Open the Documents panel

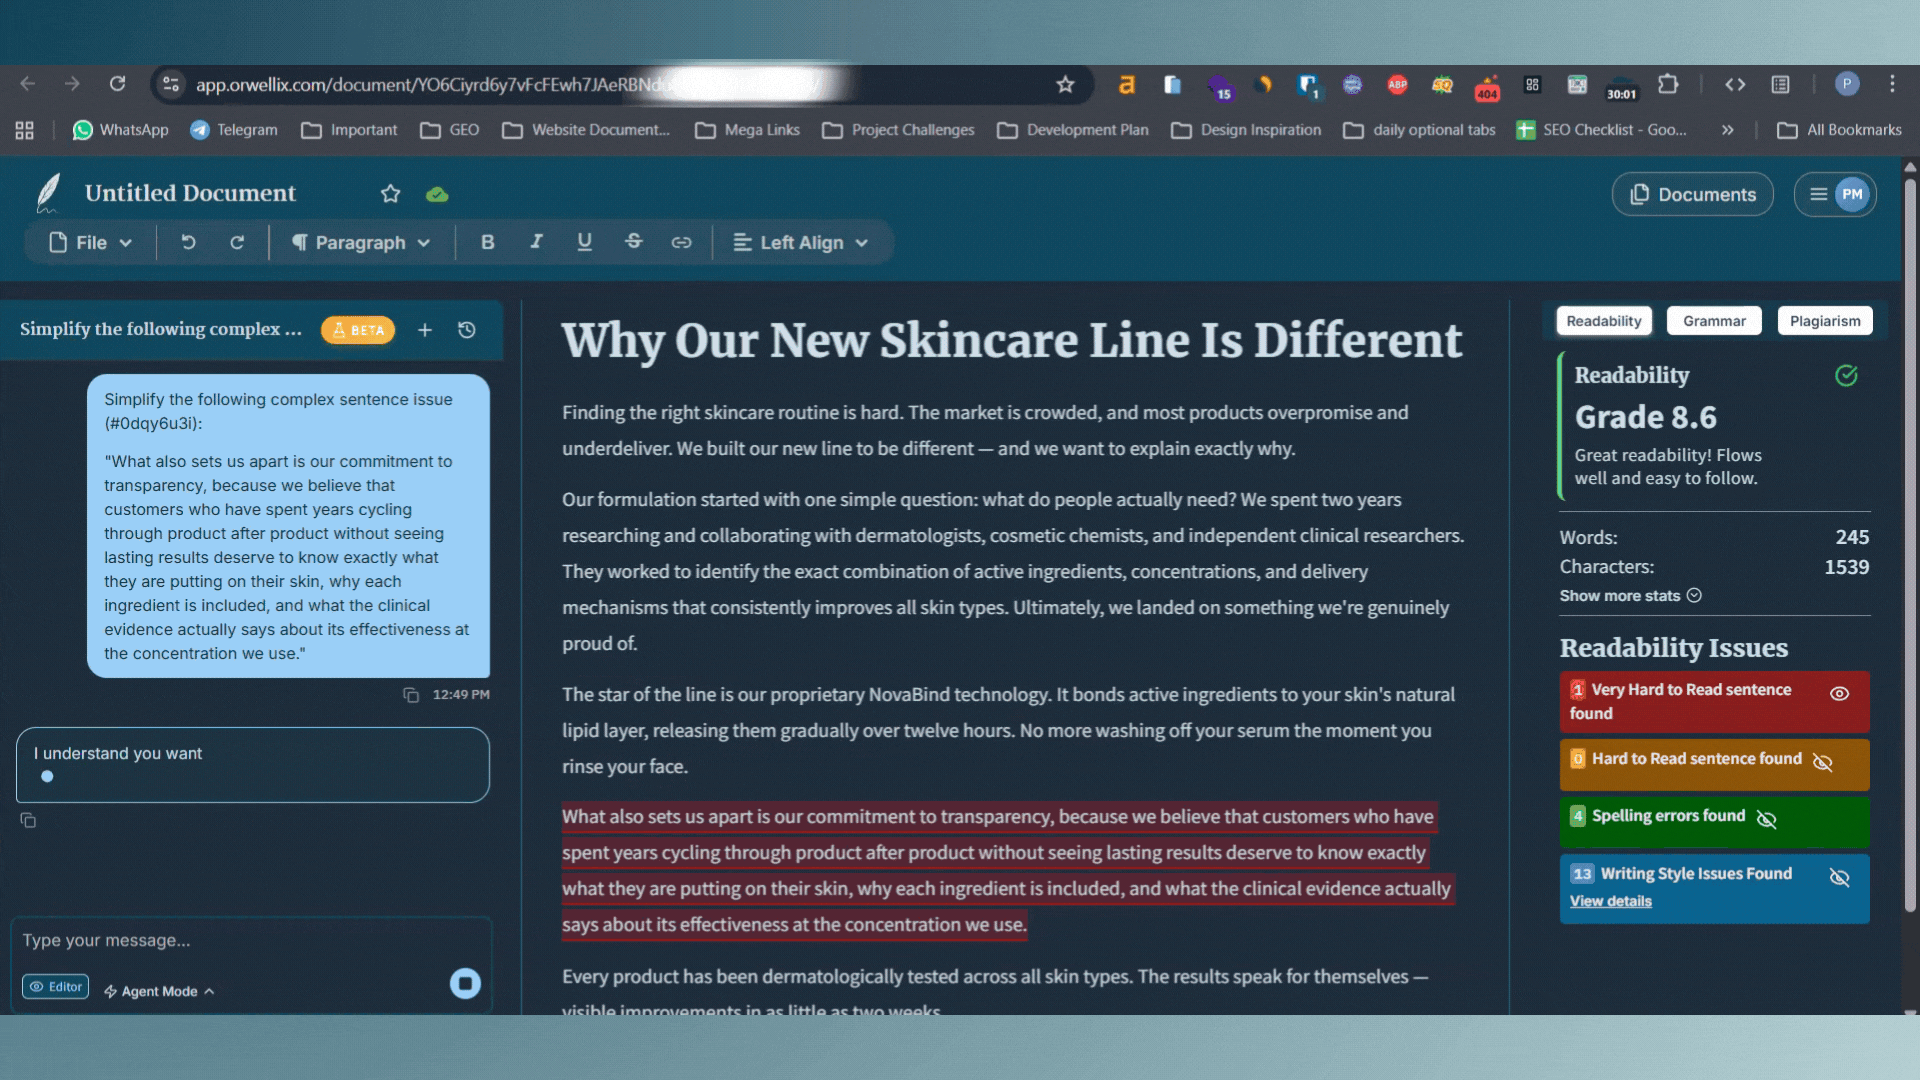pyautogui.click(x=1692, y=194)
